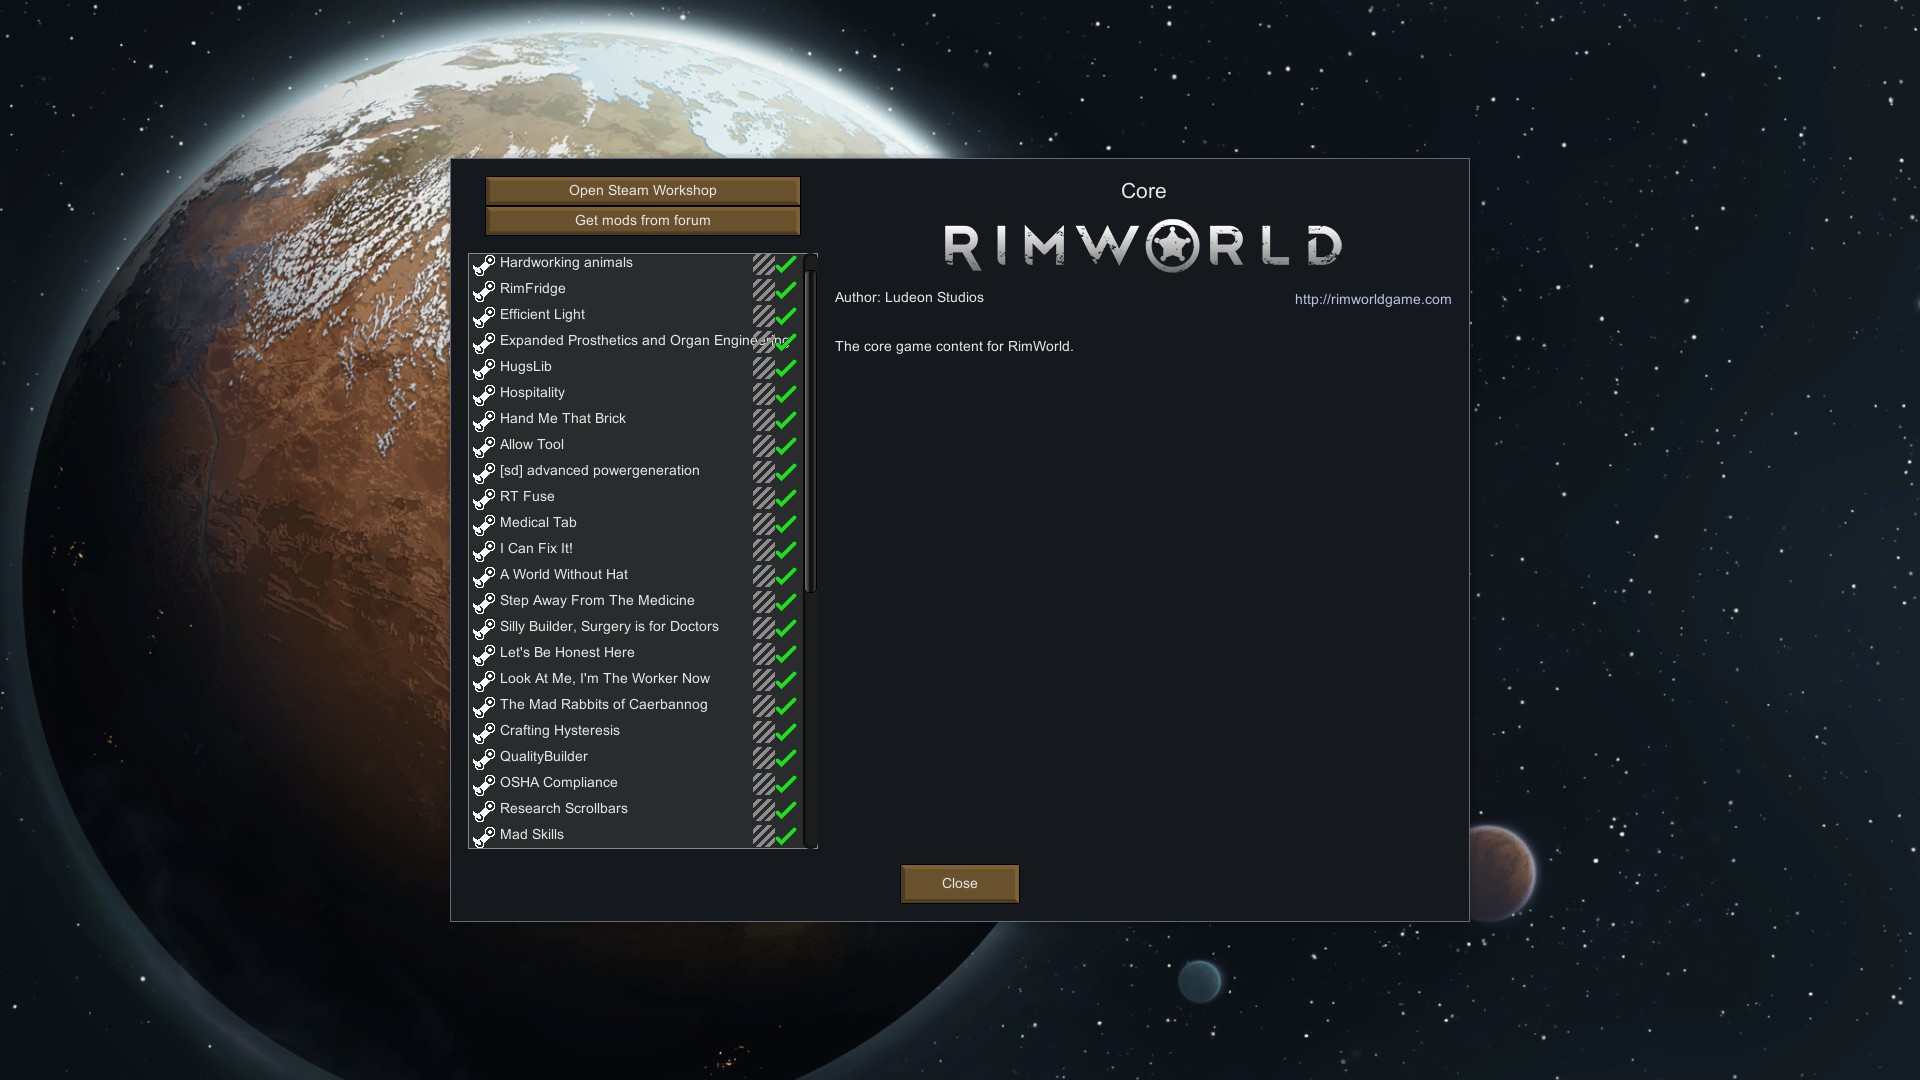Click the striped drag handle for RT Fuse
Viewport: 1920px width, 1080px height.
tap(763, 498)
